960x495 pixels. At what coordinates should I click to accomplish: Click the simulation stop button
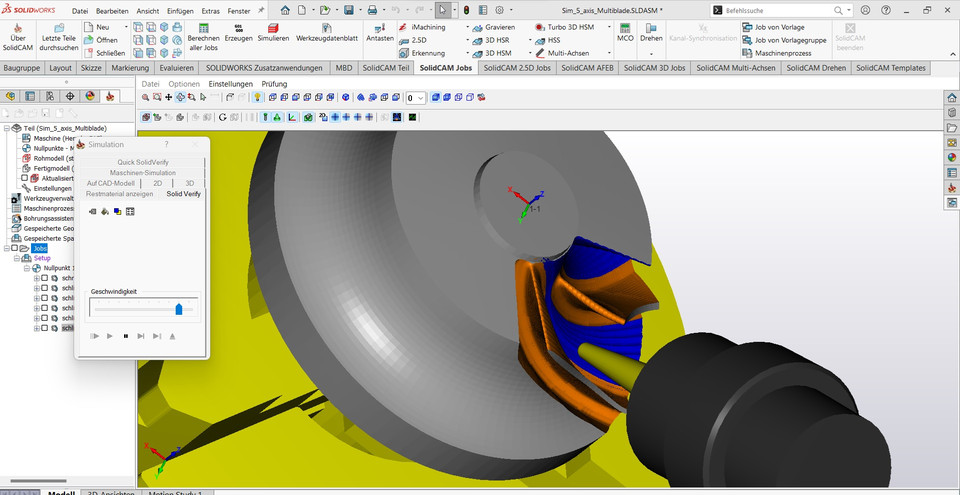(x=126, y=336)
